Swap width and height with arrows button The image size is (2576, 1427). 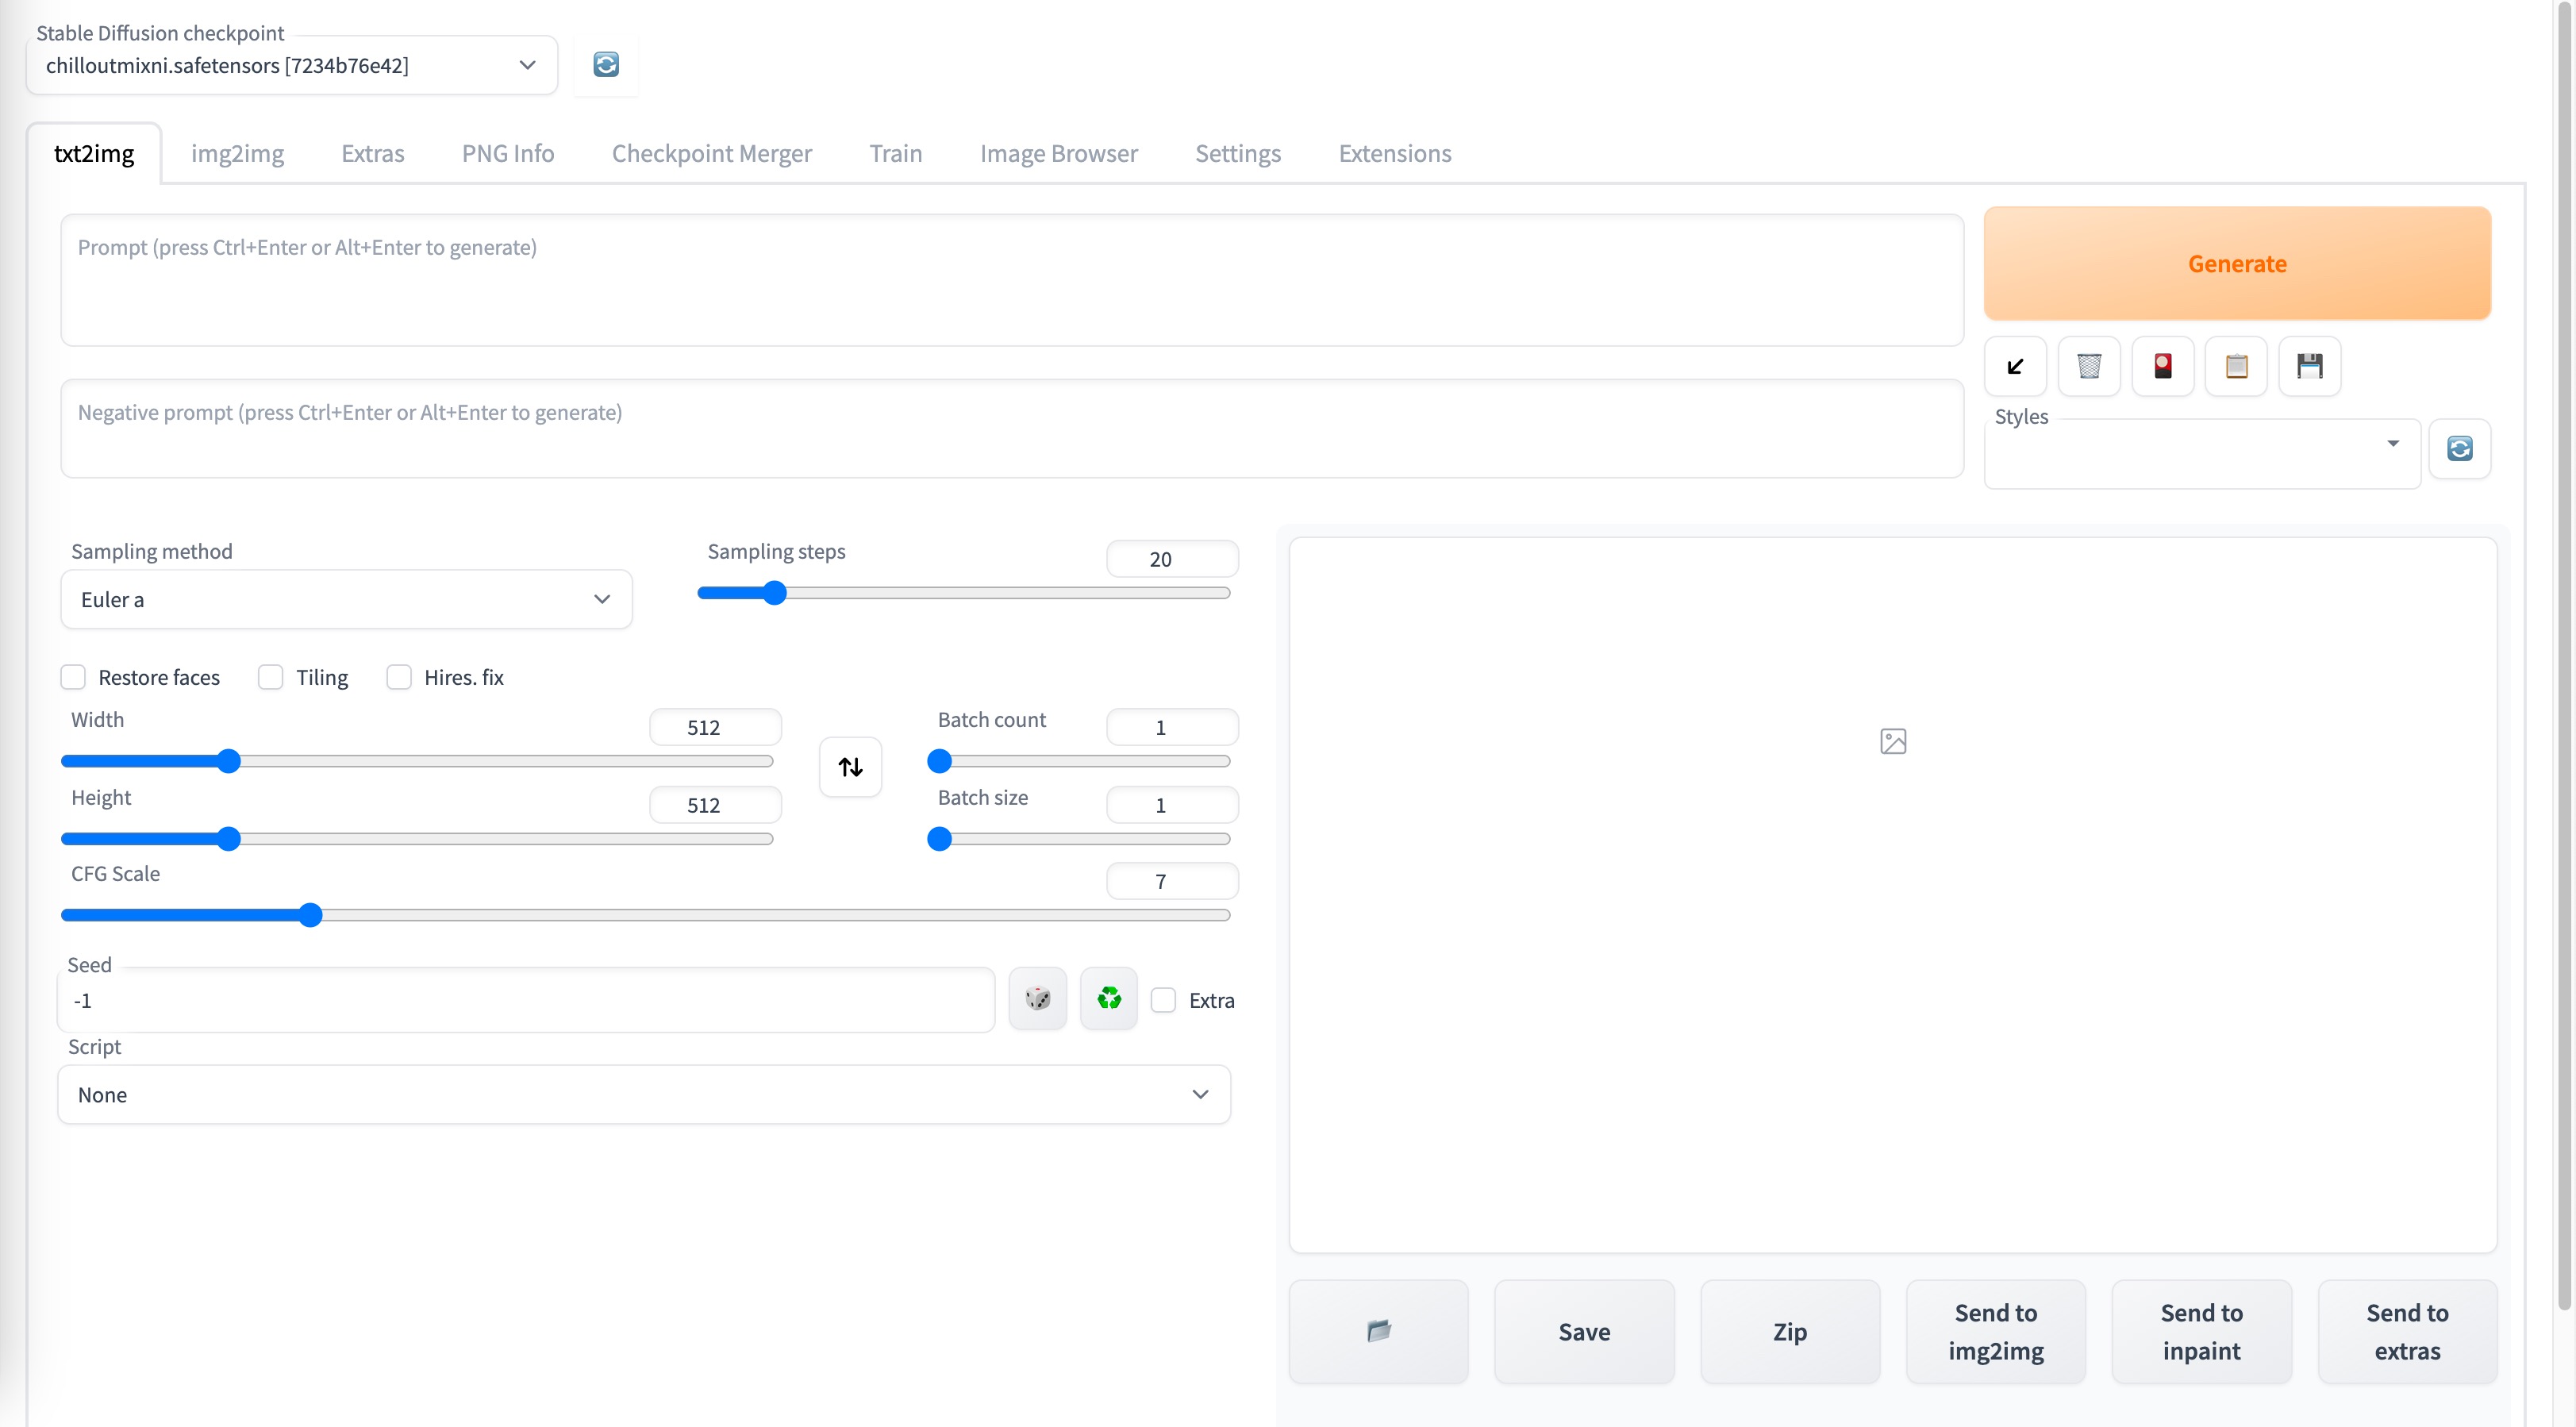pyautogui.click(x=850, y=767)
